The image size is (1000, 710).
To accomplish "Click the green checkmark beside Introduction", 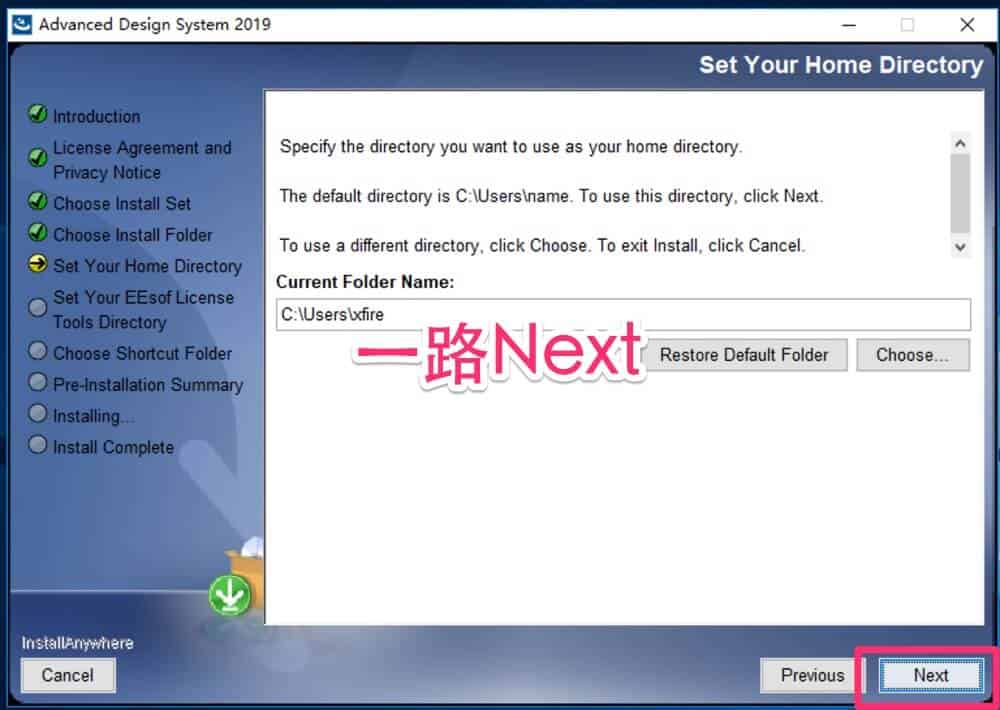I will (38, 114).
